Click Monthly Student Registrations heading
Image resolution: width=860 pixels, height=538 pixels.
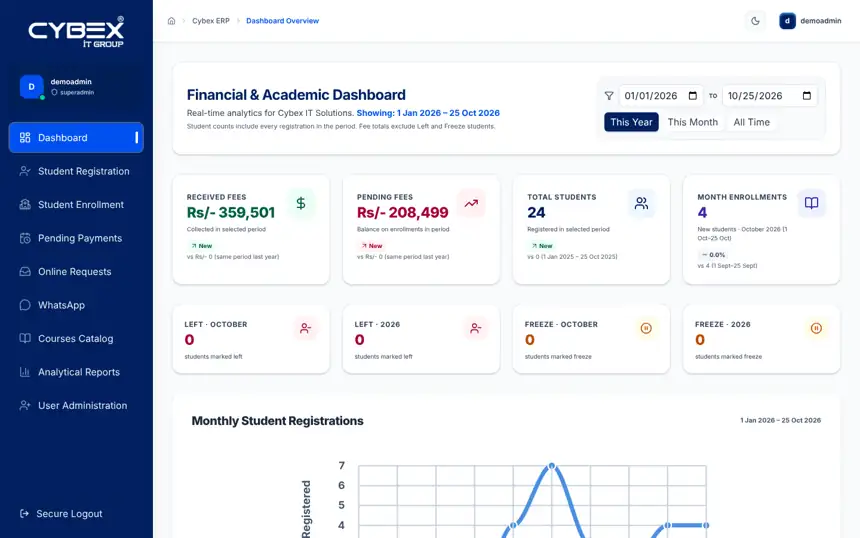[278, 421]
